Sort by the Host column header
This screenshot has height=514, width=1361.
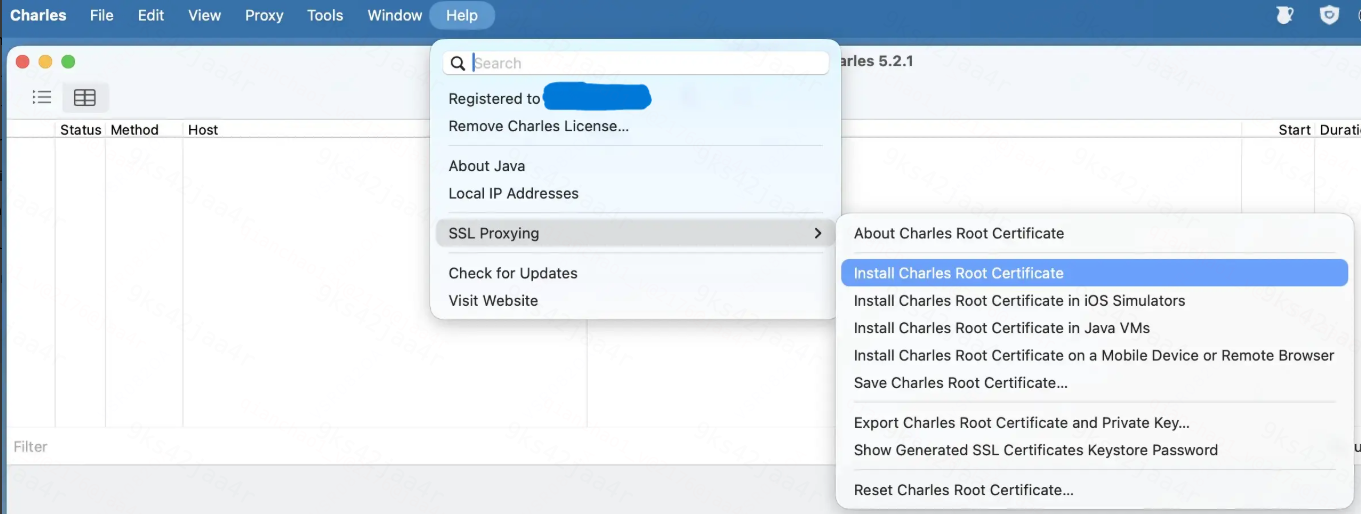click(203, 130)
